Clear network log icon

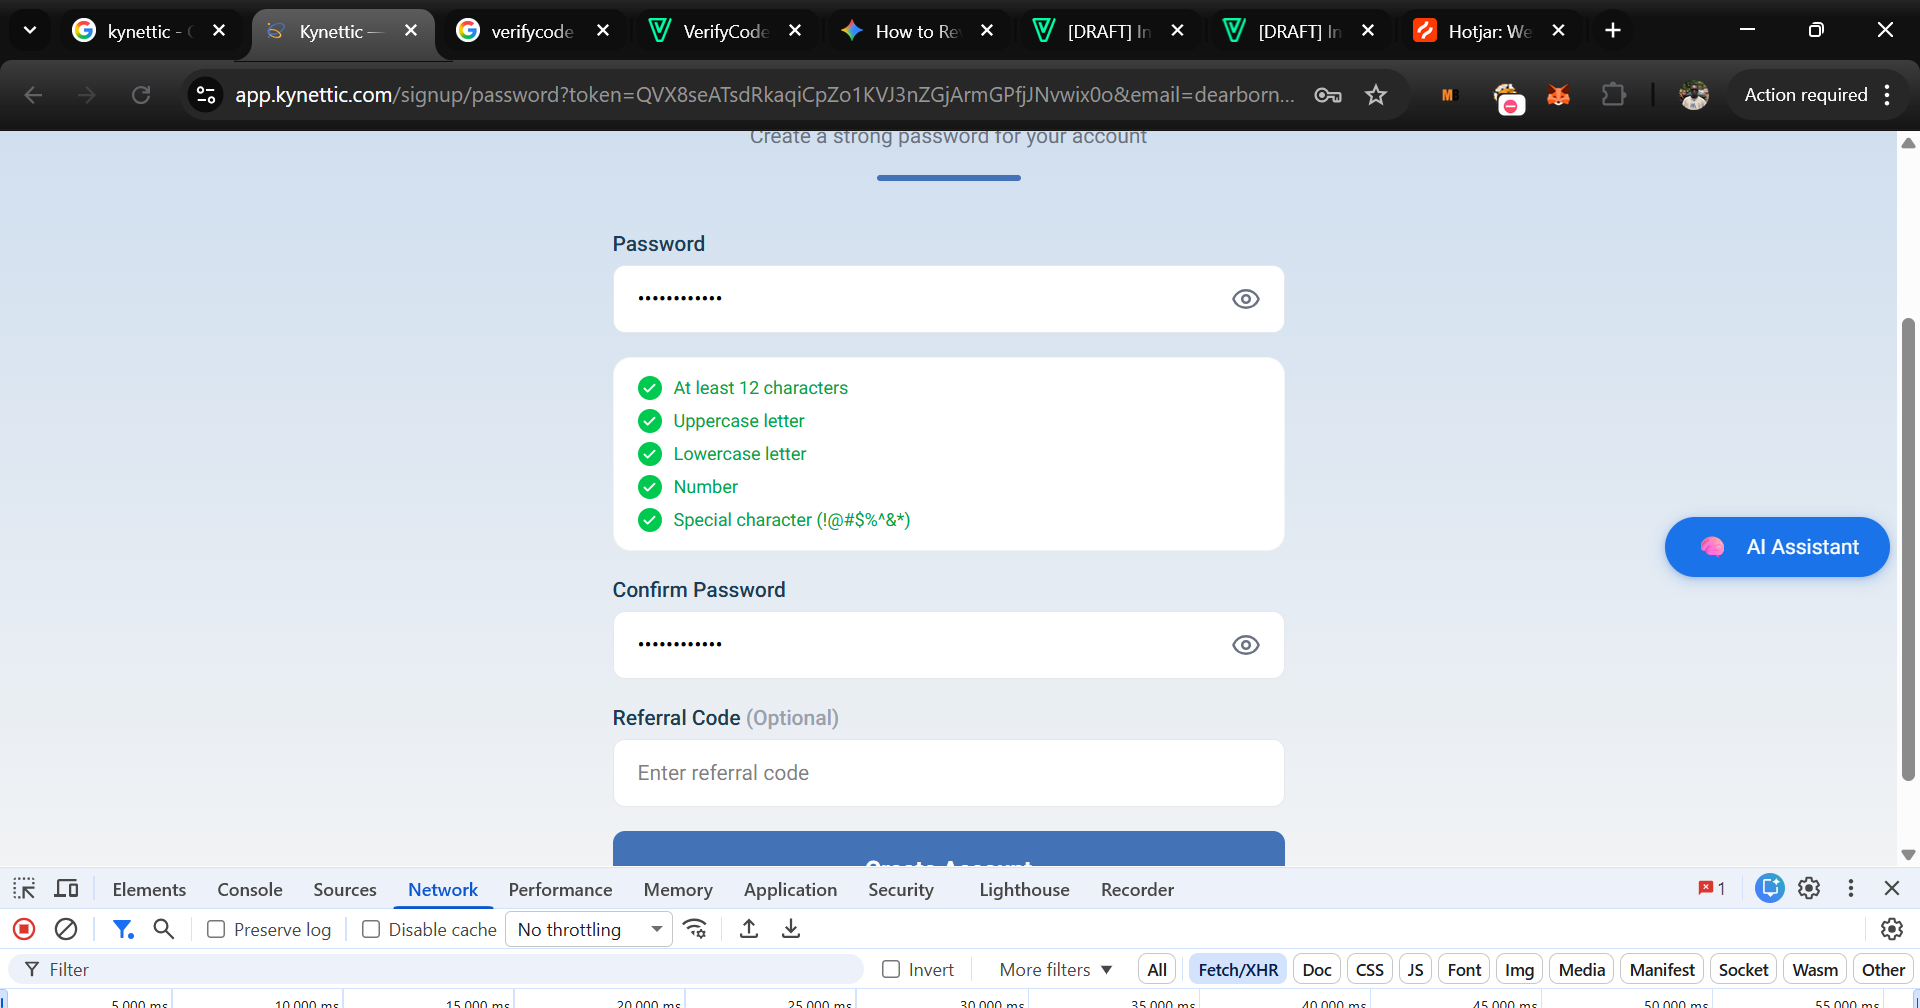tap(66, 929)
